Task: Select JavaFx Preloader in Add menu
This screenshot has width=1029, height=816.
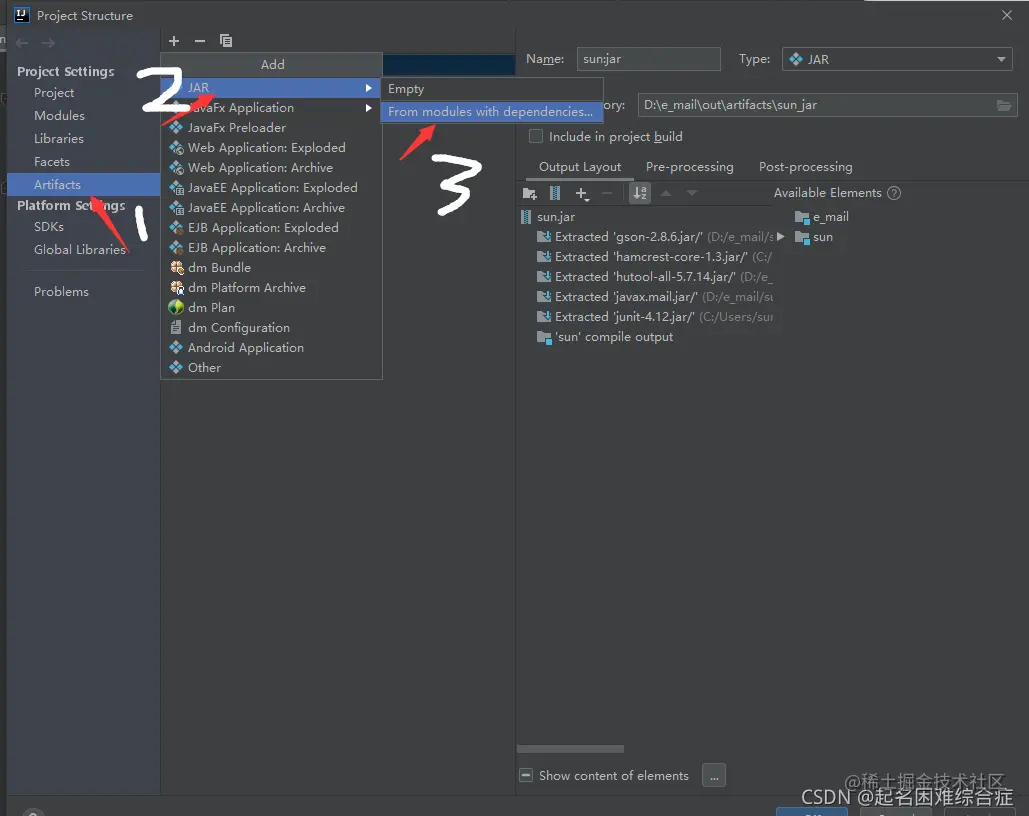Action: (271, 127)
